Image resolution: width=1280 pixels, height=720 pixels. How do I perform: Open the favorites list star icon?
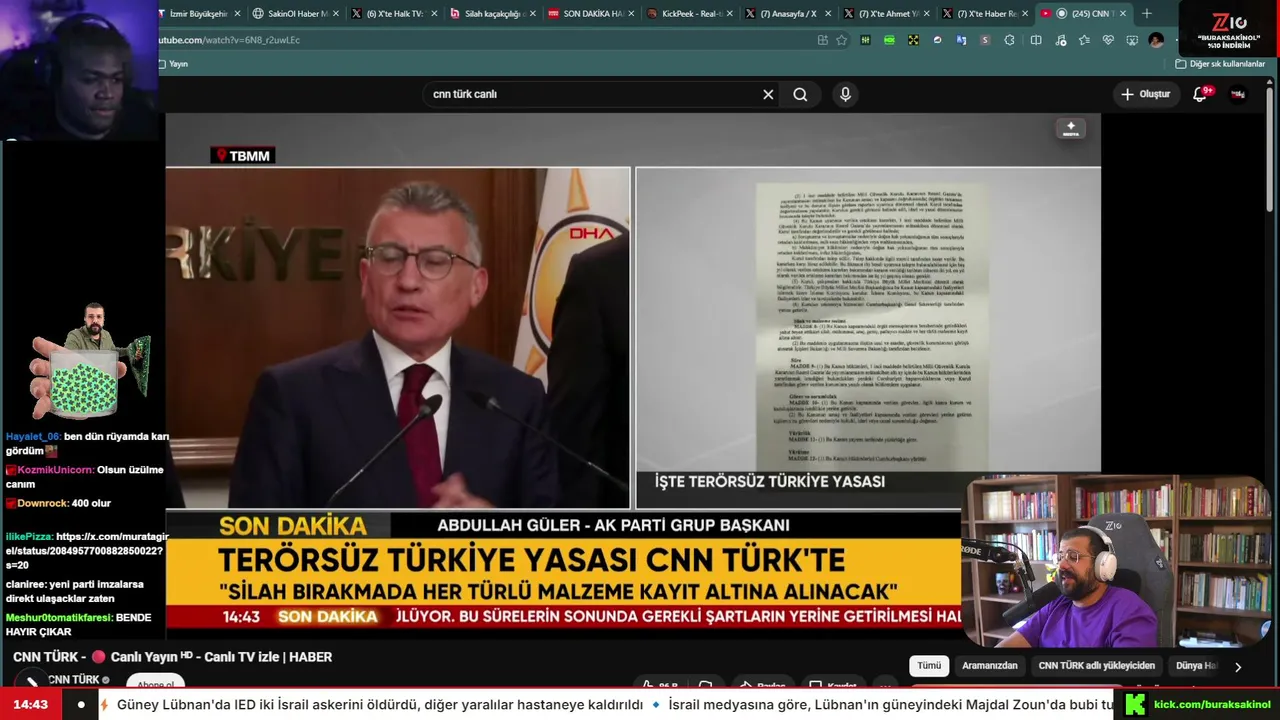[1084, 40]
